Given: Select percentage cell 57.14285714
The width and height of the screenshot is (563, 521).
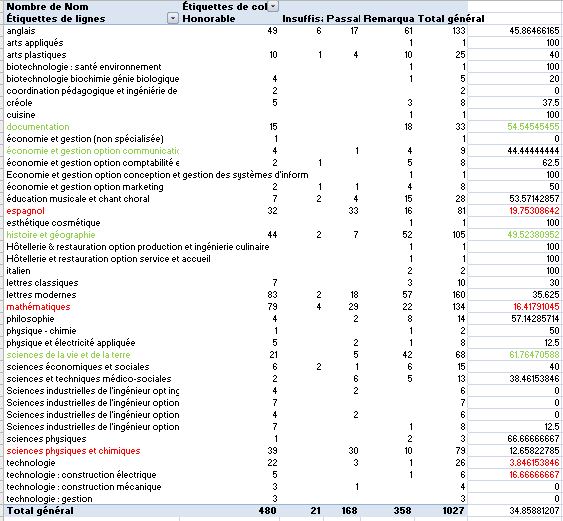Looking at the screenshot, I should coord(535,319).
